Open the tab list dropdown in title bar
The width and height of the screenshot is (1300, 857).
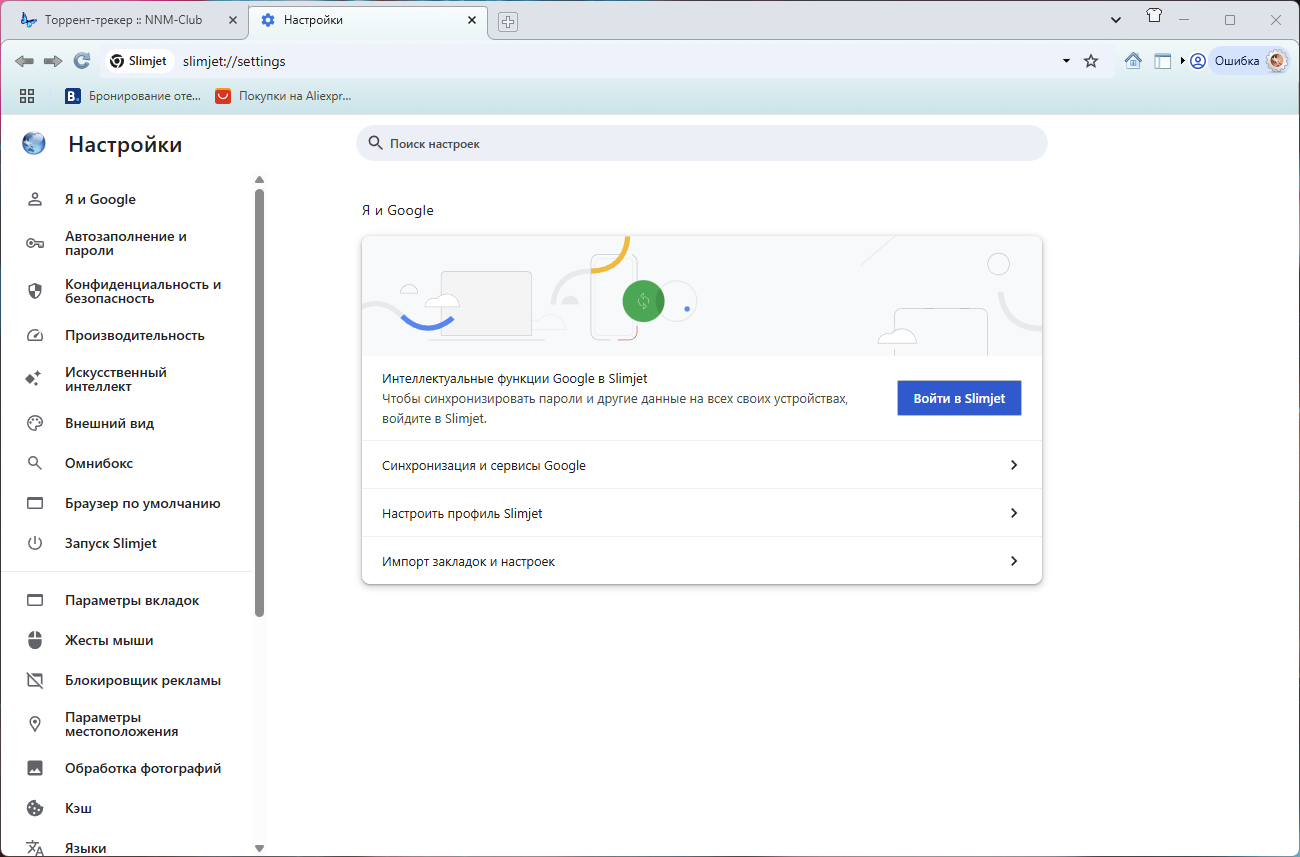pos(1117,20)
